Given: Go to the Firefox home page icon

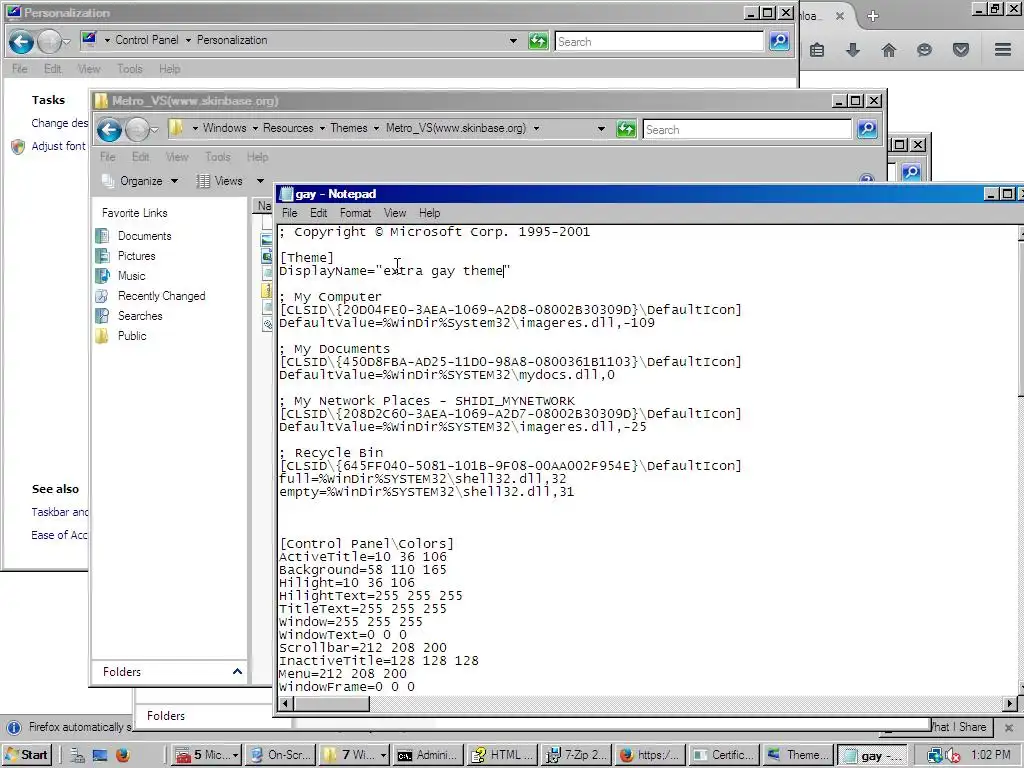Looking at the screenshot, I should [889, 50].
